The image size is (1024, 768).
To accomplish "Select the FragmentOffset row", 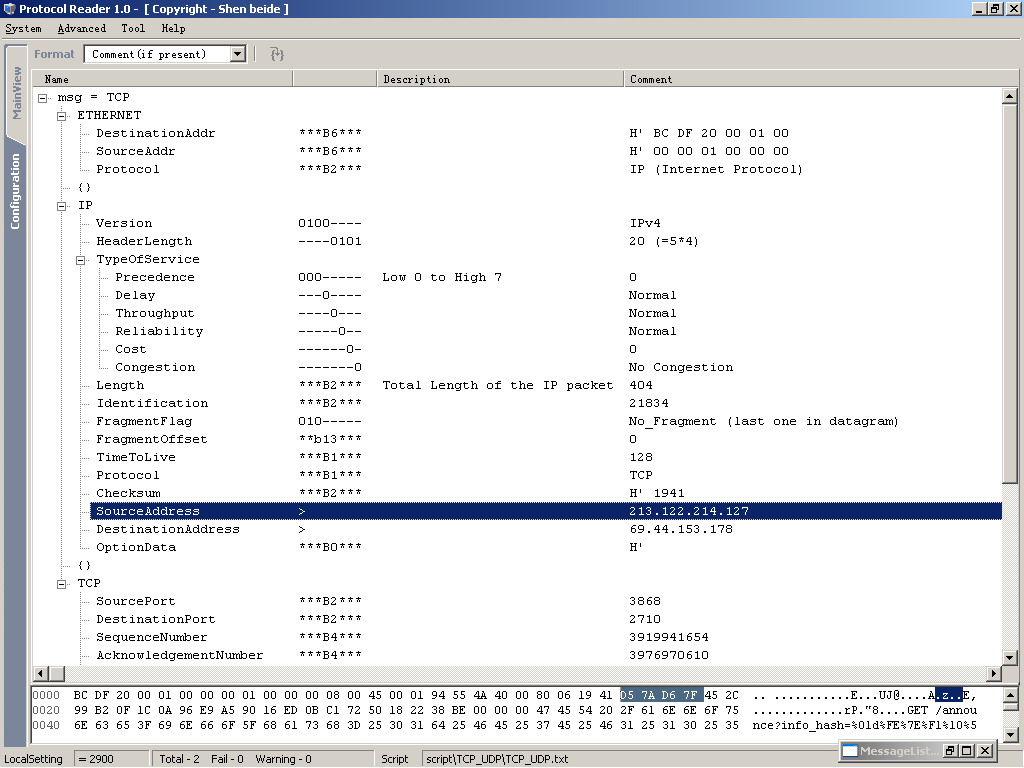I will 546,440.
